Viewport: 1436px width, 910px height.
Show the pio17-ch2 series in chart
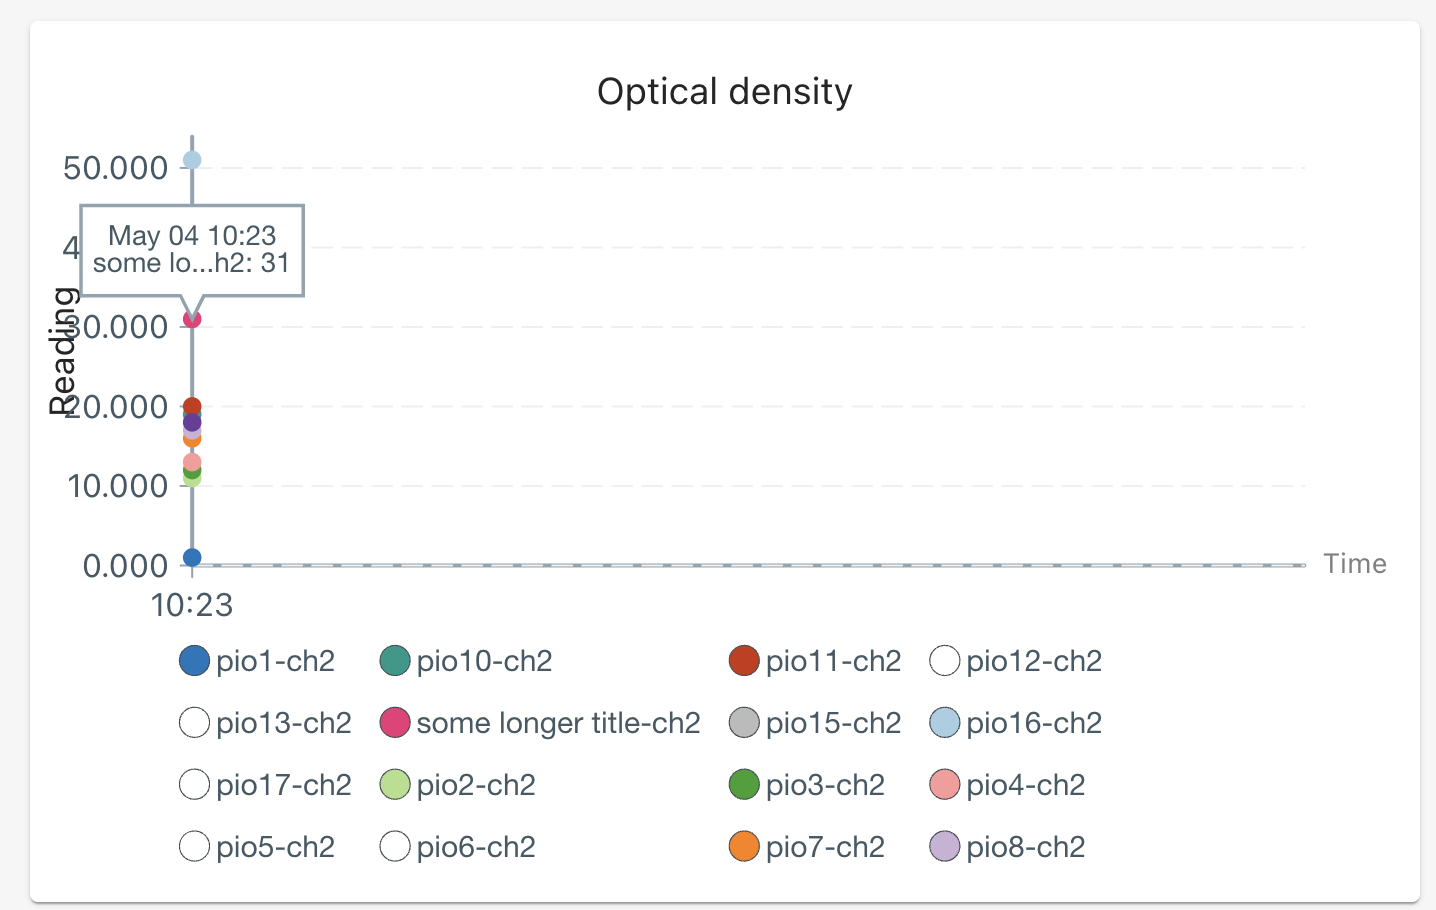click(x=194, y=785)
